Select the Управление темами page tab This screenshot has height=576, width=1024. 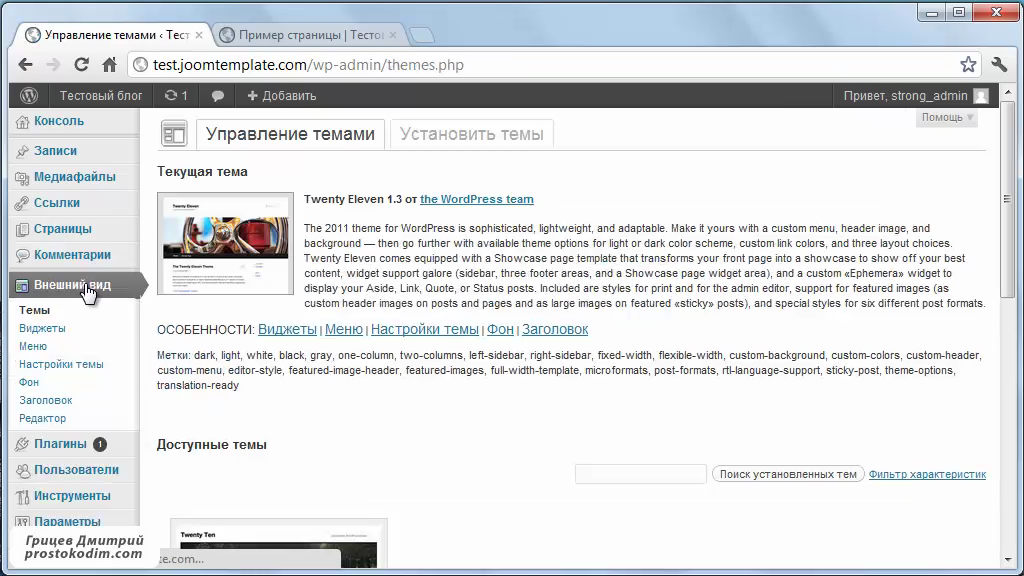[x=290, y=134]
